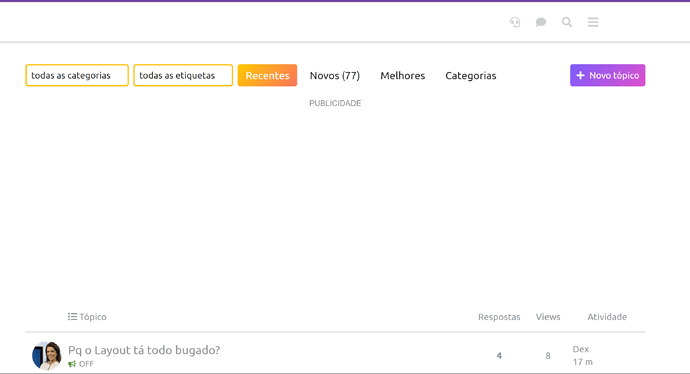Viewport: 690px width, 374px height.
Task: Sort by Respostas column header
Action: (x=499, y=317)
